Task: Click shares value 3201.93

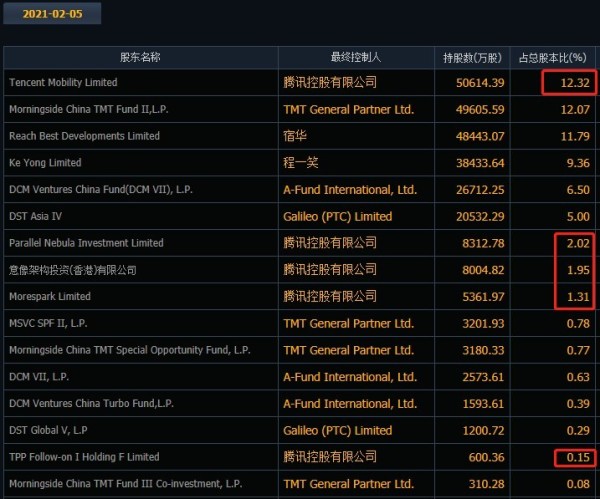Action: pyautogui.click(x=483, y=324)
